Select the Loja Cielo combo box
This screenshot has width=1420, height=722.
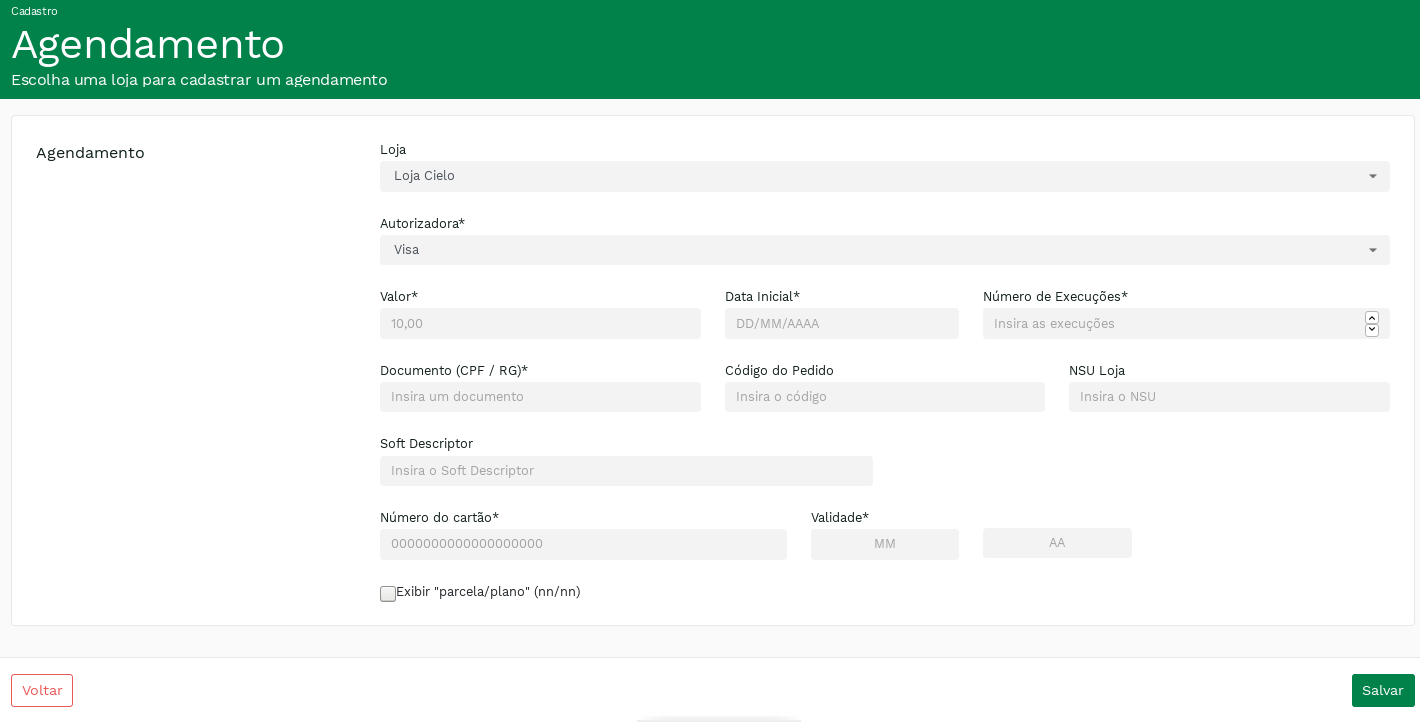[x=870, y=177]
